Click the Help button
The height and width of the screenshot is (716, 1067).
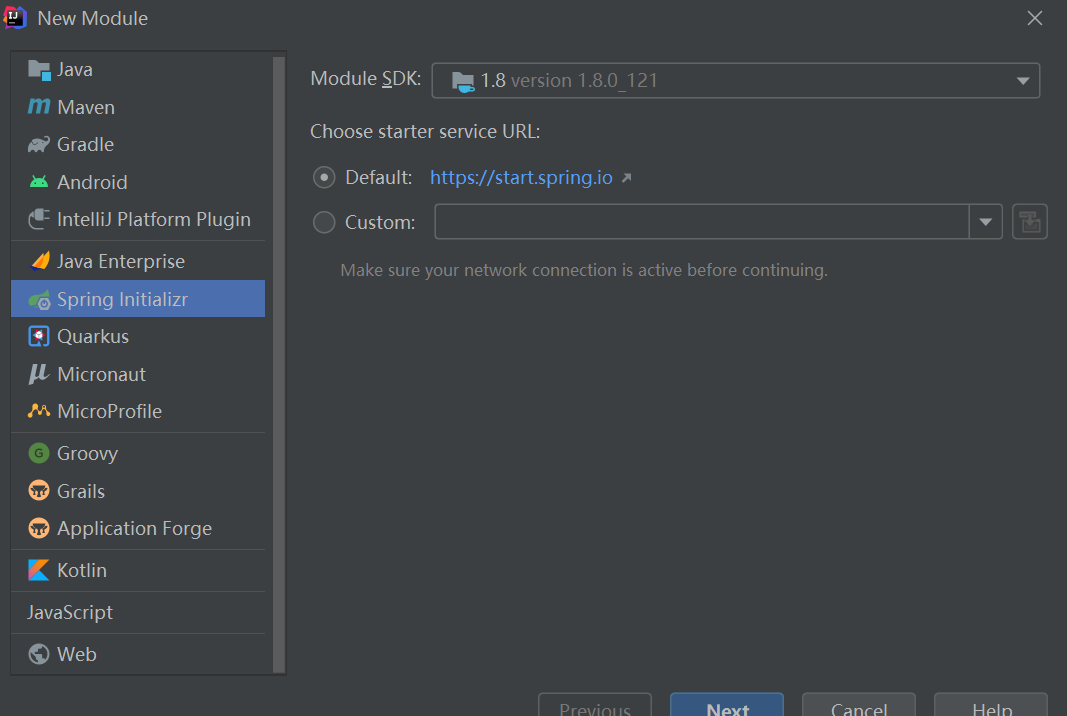(x=991, y=705)
